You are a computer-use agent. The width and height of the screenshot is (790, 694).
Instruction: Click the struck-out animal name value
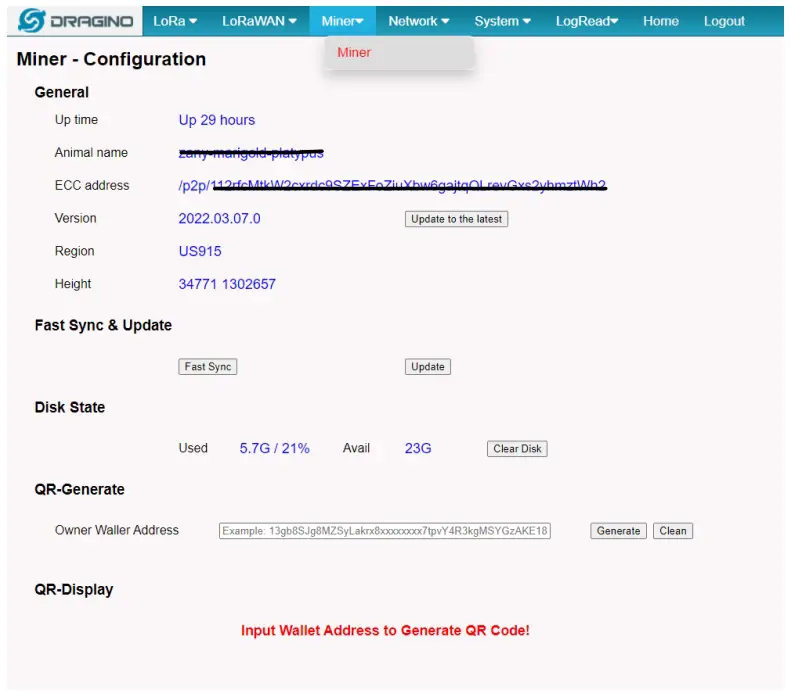tap(251, 153)
